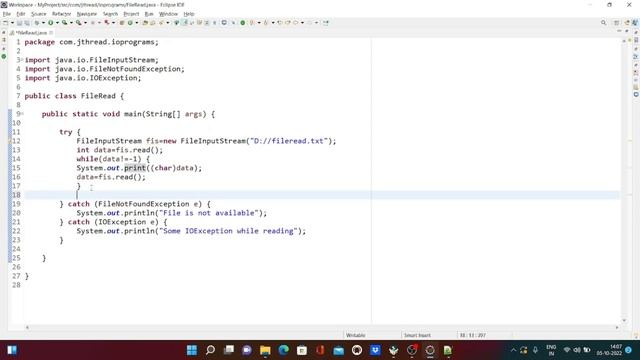The image size is (640, 360).
Task: Switch to the Java perspective icon
Action: pos(635,23)
